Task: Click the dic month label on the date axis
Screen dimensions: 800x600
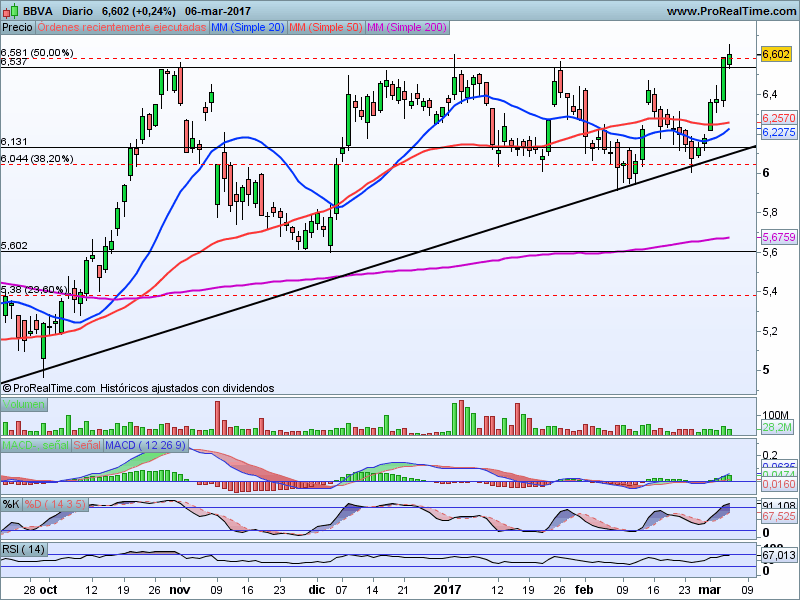Action: point(316,590)
